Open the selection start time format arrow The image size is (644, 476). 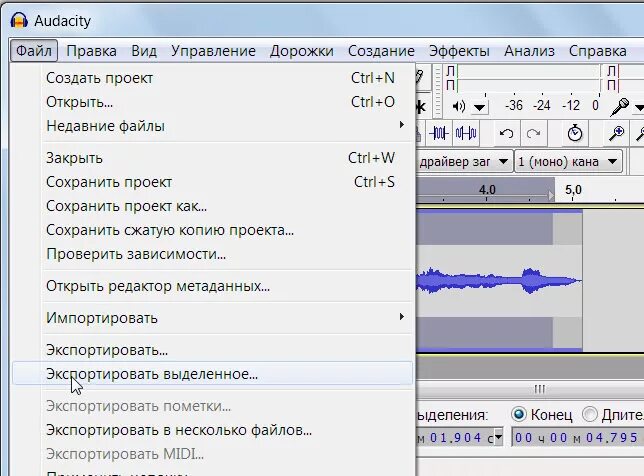click(x=498, y=438)
